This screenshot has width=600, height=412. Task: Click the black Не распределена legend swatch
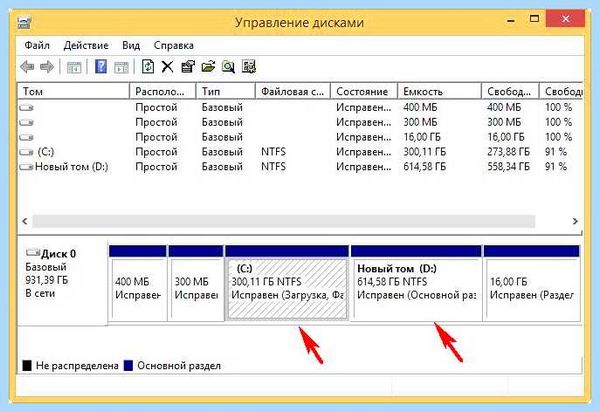click(27, 366)
